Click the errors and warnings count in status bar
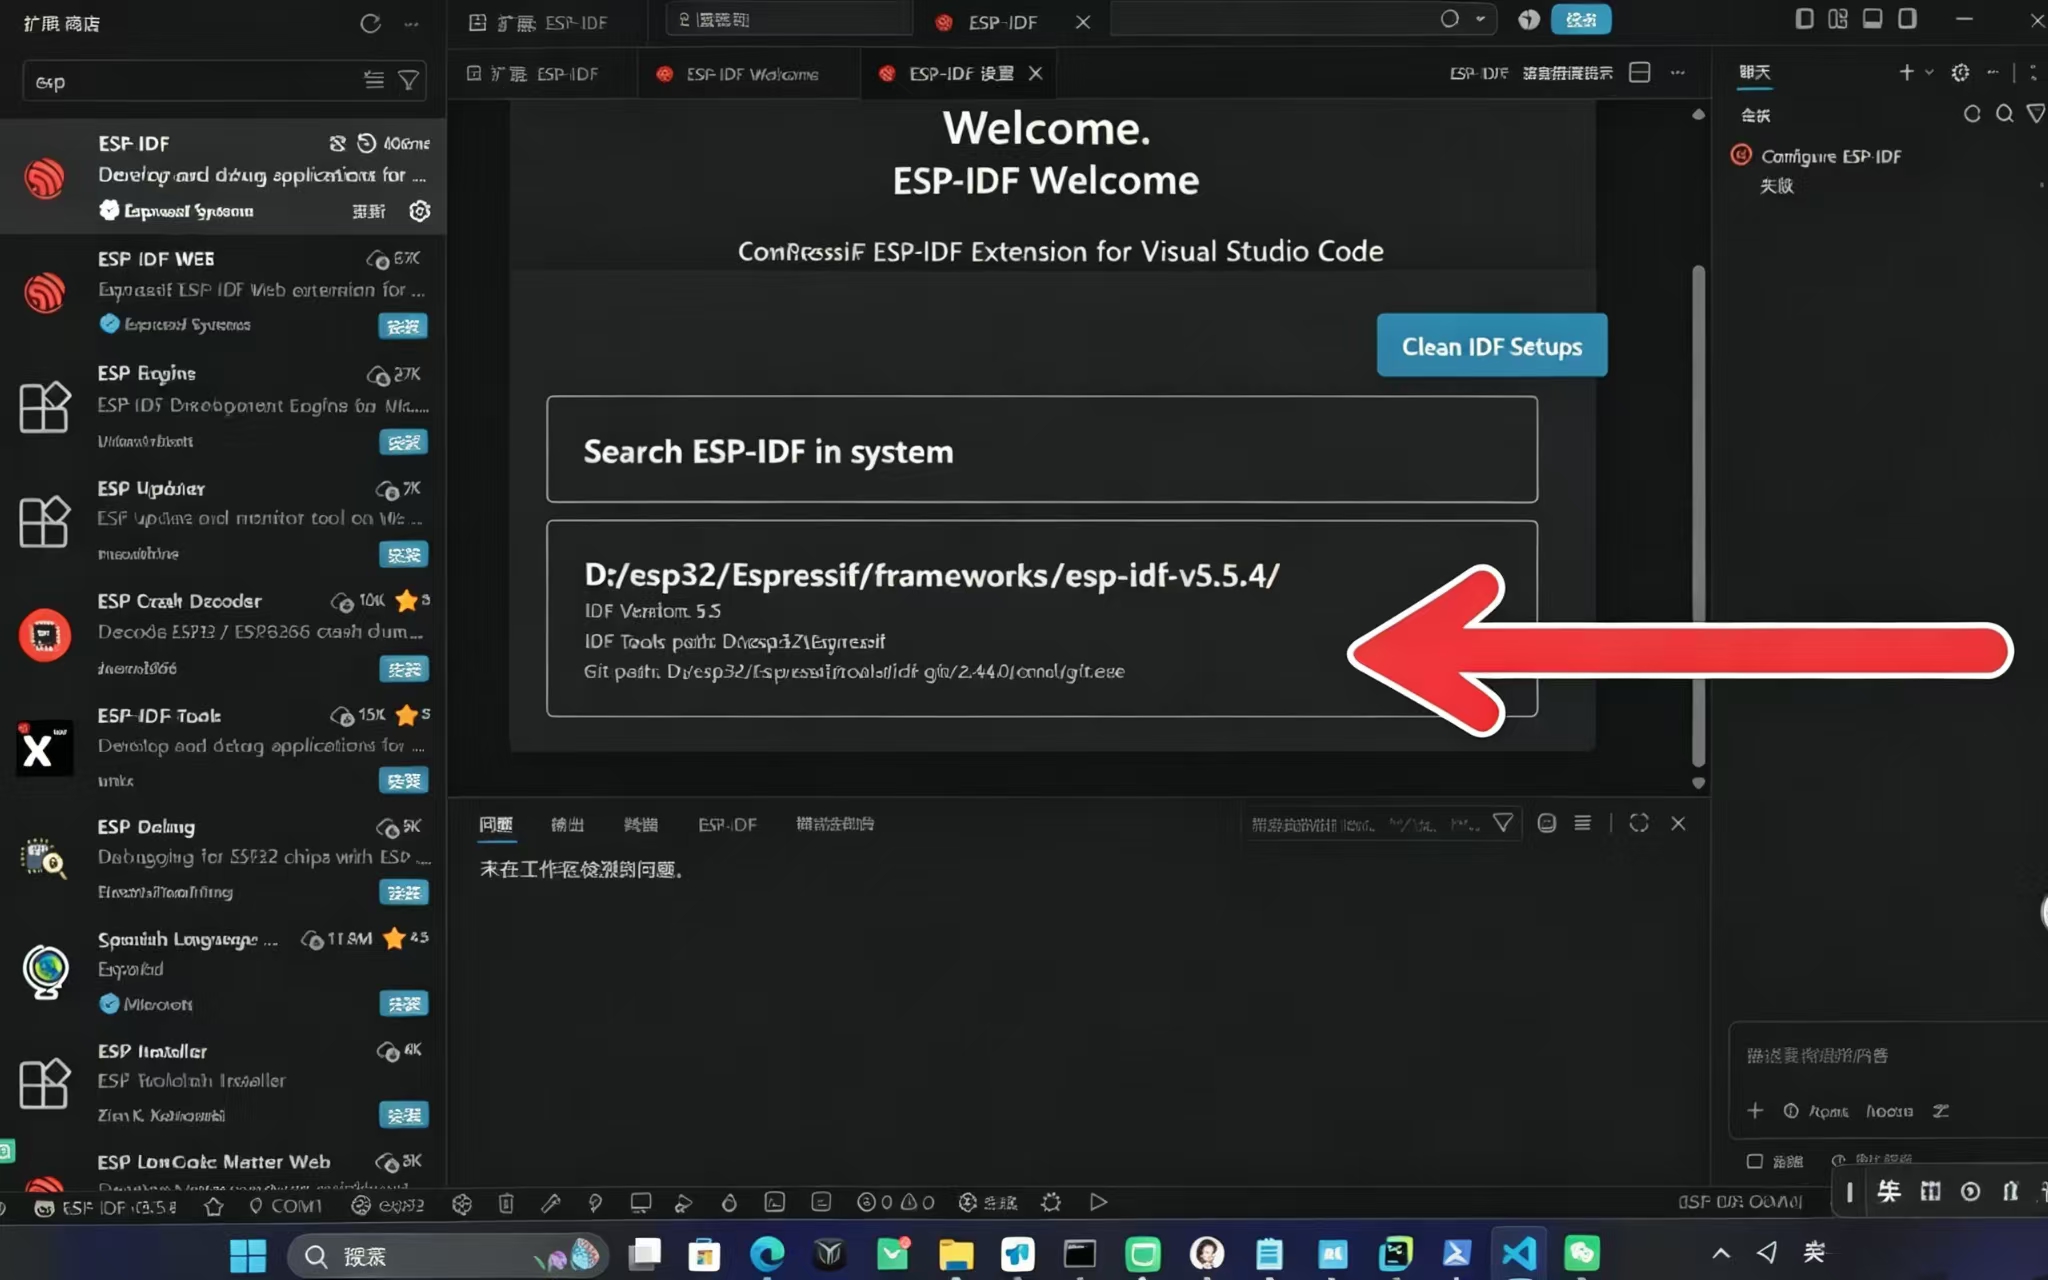The height and width of the screenshot is (1280, 2048). click(x=896, y=1203)
